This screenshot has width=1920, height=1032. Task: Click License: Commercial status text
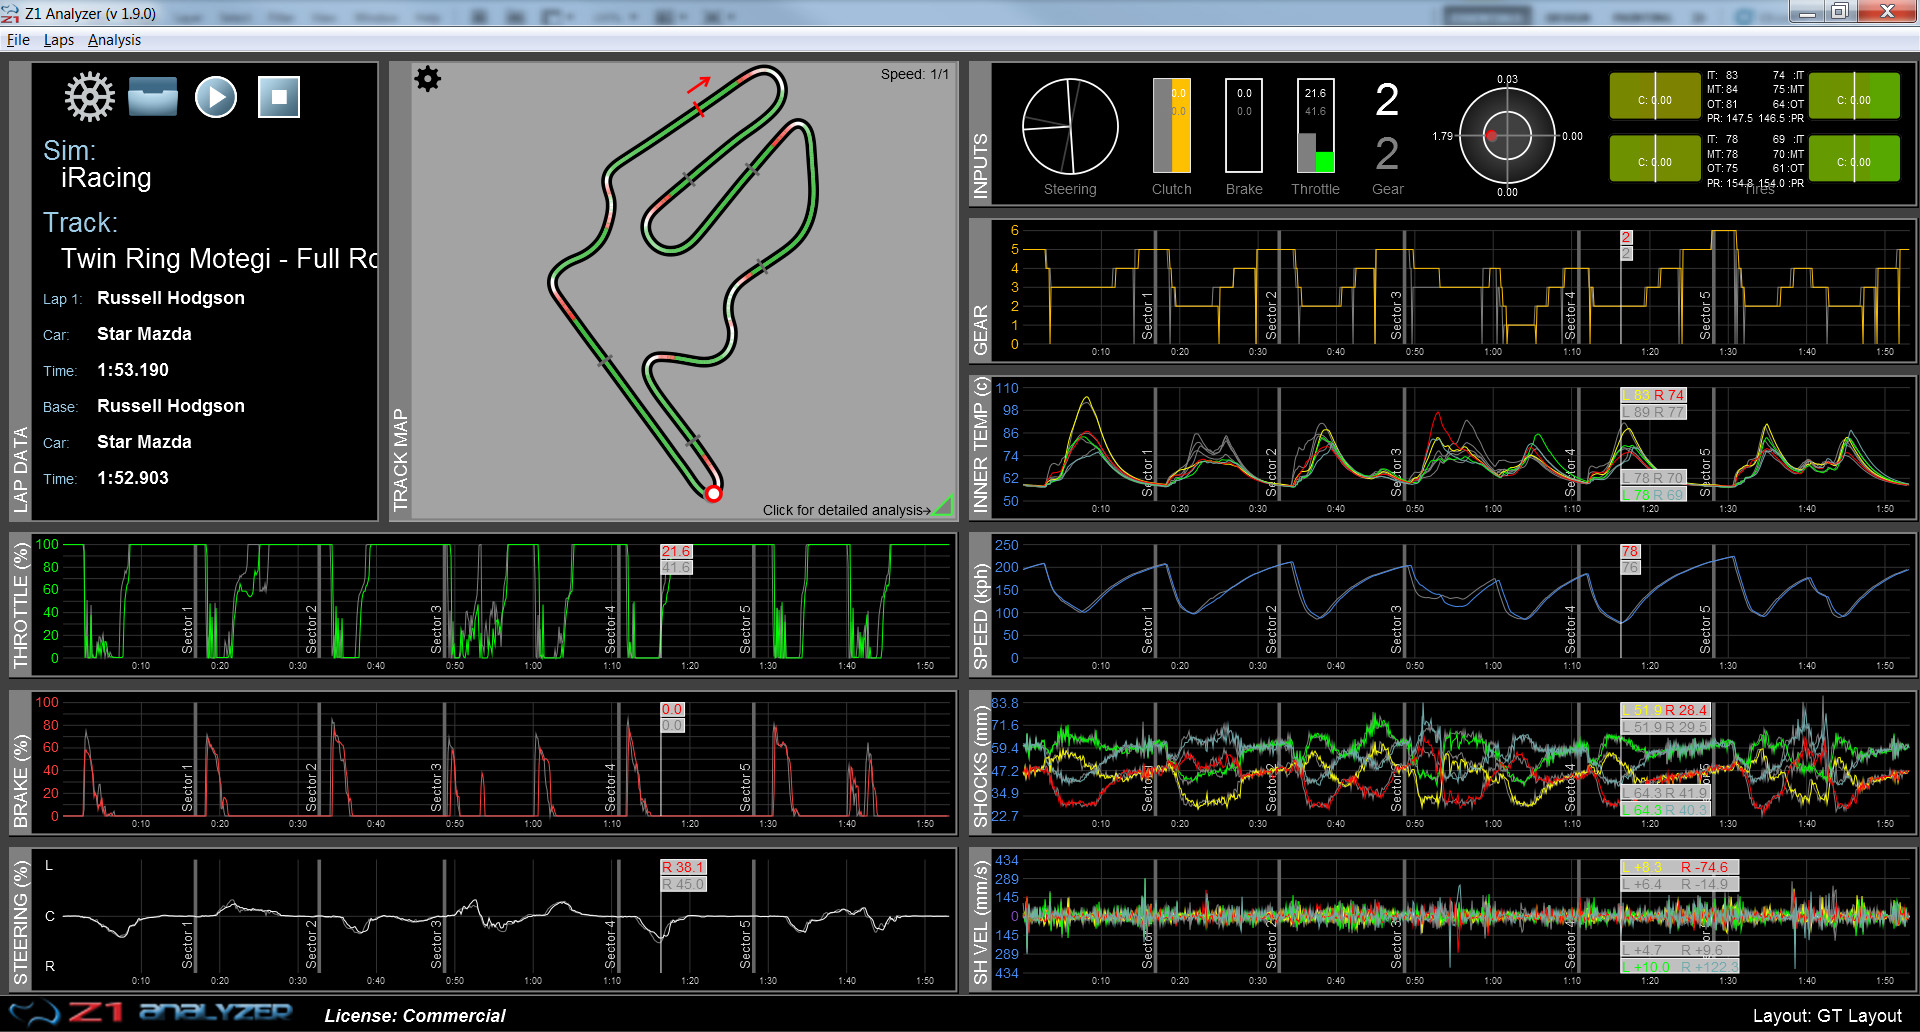(x=415, y=1016)
